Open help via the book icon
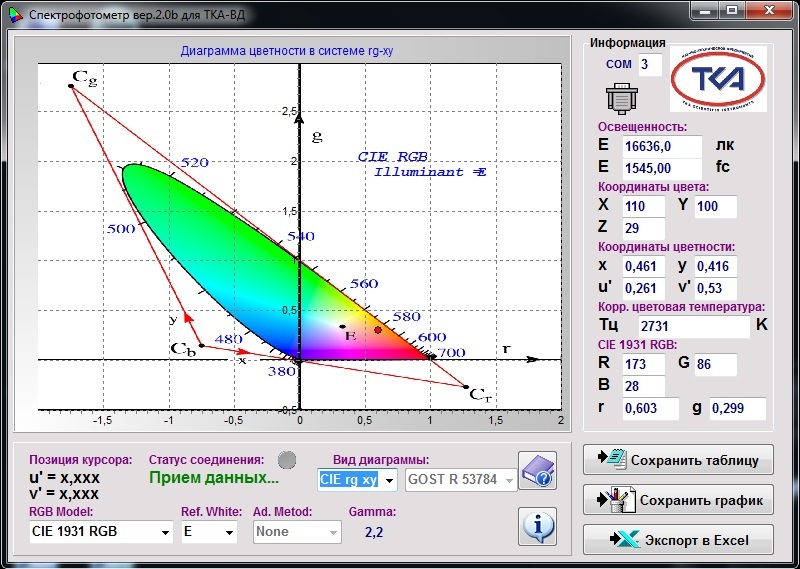800x569 pixels. (x=537, y=472)
